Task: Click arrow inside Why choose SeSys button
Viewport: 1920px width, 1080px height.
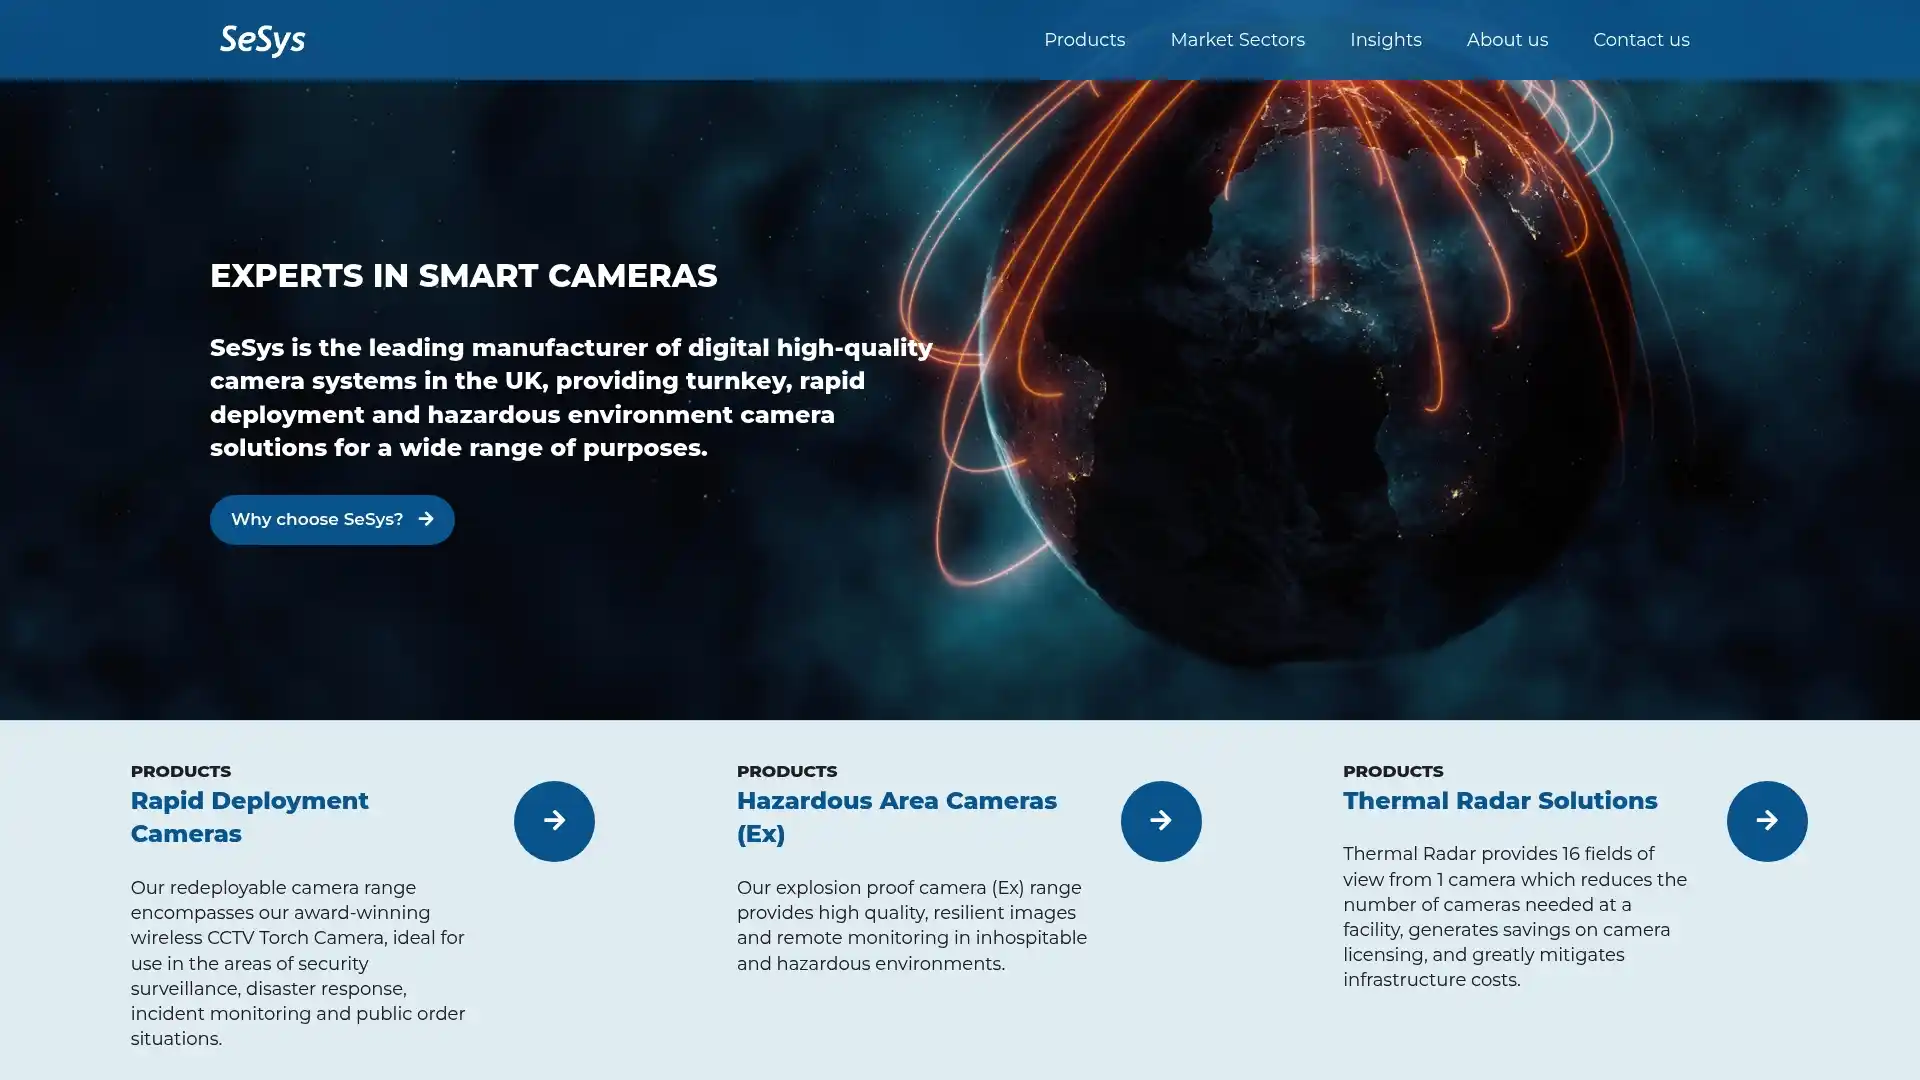Action: [426, 519]
